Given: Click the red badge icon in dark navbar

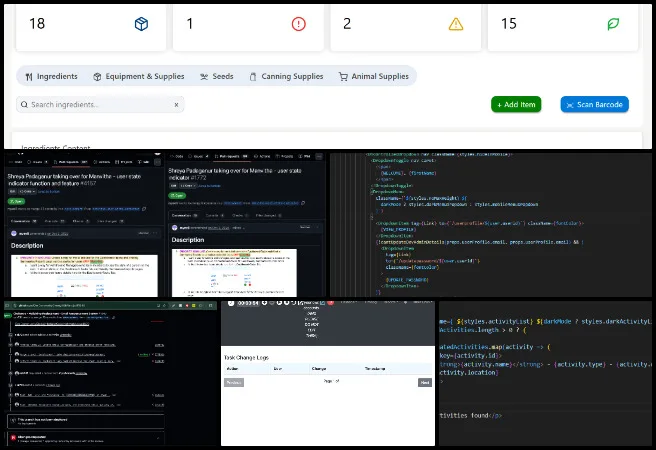Looking at the screenshot, I should point(331,302).
